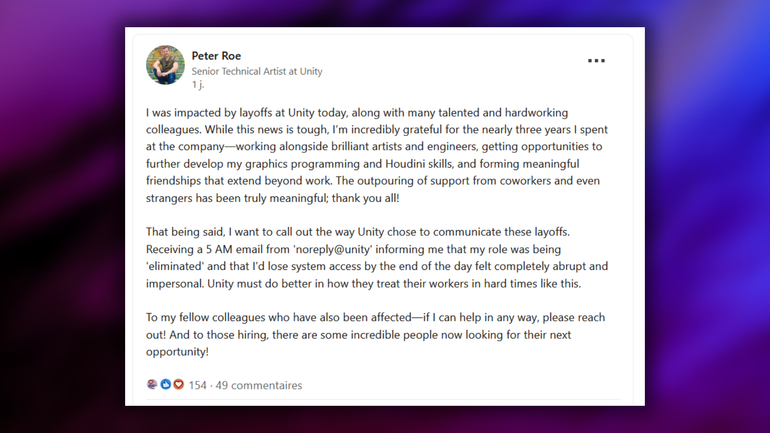The image size is (770, 433).
Task: Click the final word 'opportunity!' in the post
Action: point(177,351)
